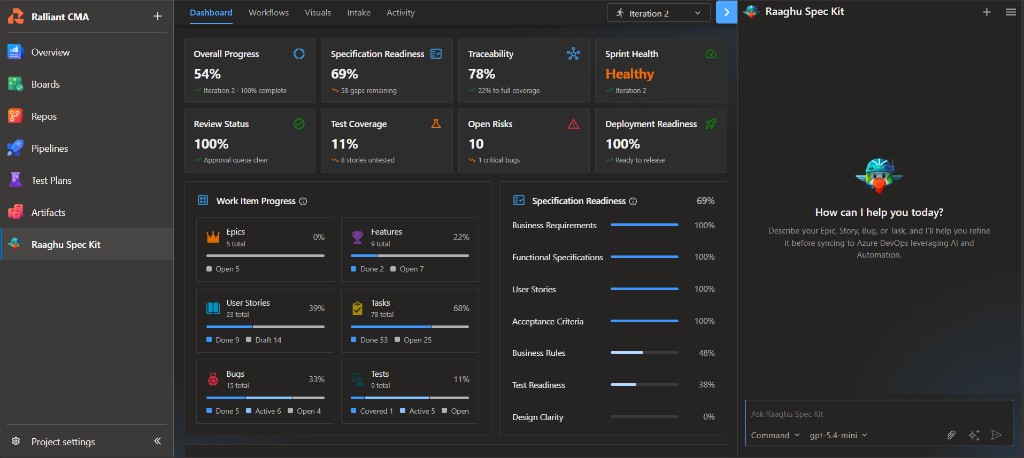Viewport: 1024px width, 458px height.
Task: Click the Test Coverage flask icon
Action: [436, 123]
